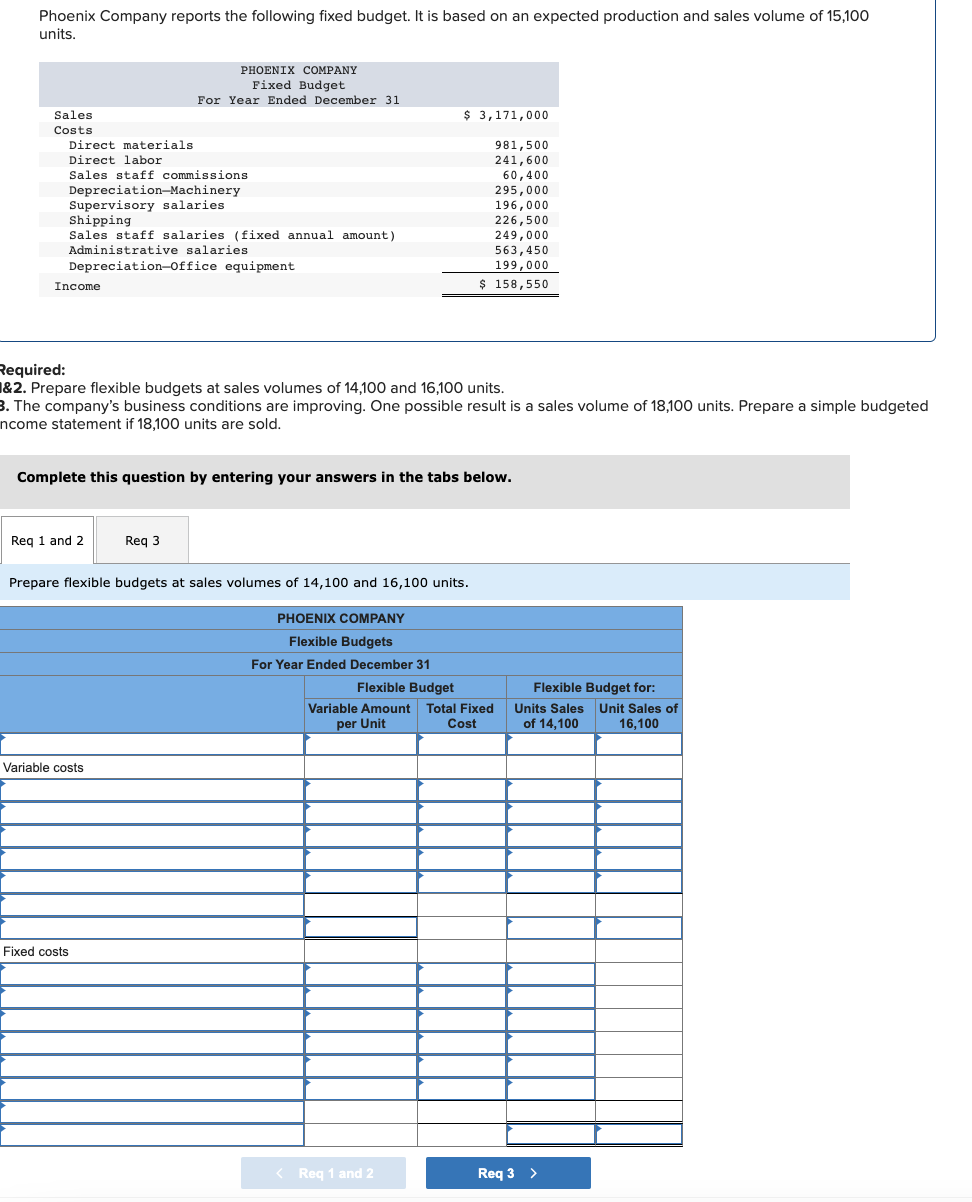Click the Administrative salaries line
Viewport: 972px width, 1202px height.
point(158,250)
